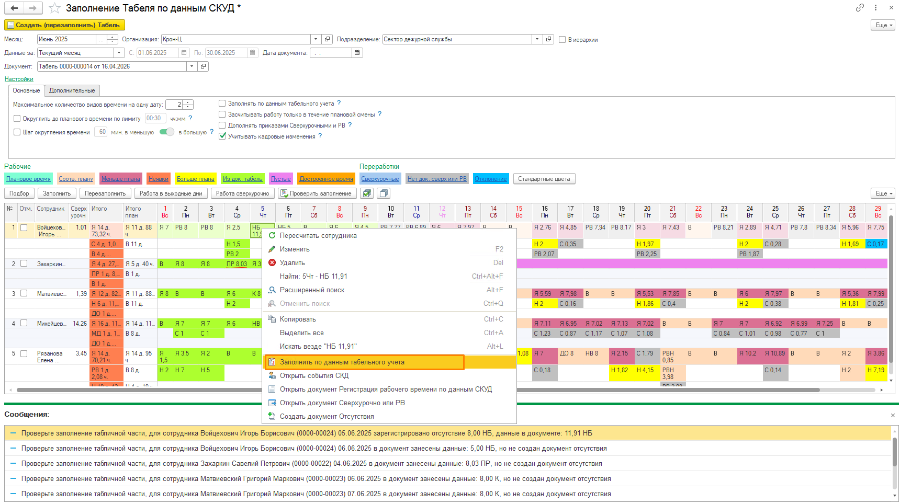Click the Подбор button
This screenshot has height=504, width=900.
[20, 193]
